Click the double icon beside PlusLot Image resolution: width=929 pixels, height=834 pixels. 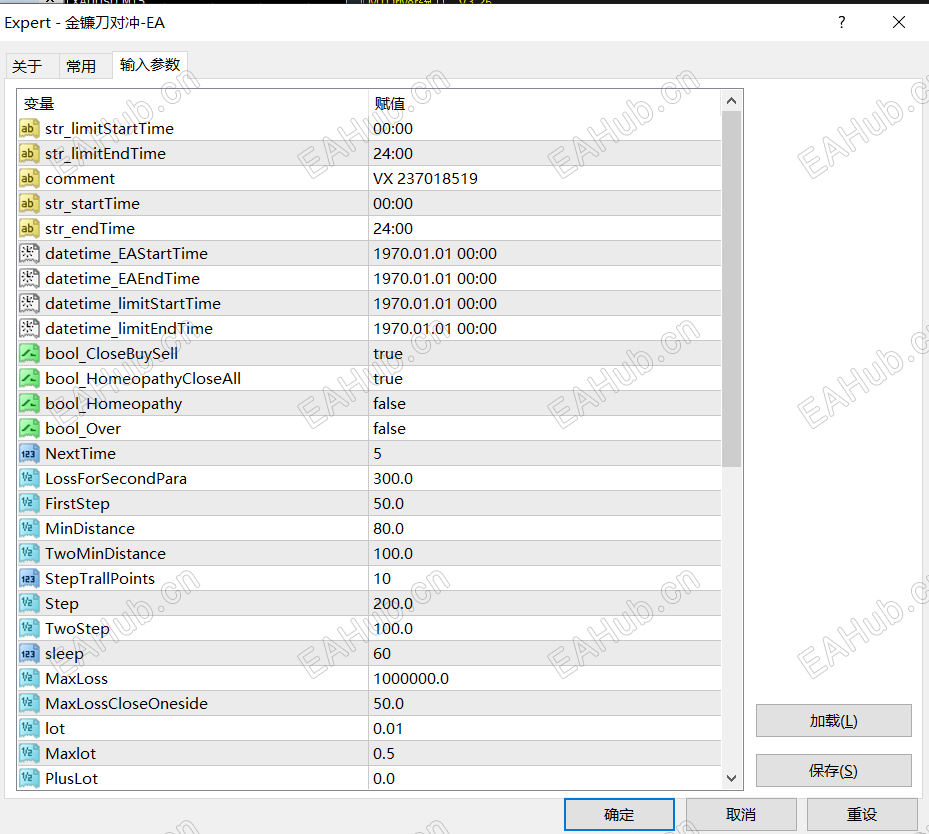click(28, 778)
